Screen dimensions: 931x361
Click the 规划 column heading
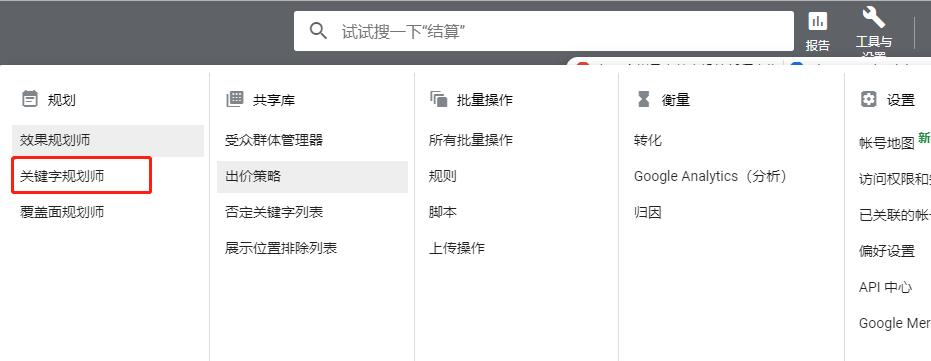click(x=62, y=100)
